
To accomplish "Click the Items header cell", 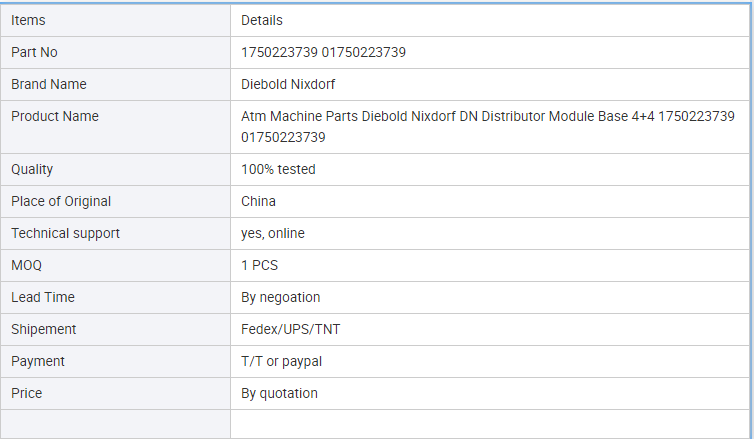I will click(115, 20).
